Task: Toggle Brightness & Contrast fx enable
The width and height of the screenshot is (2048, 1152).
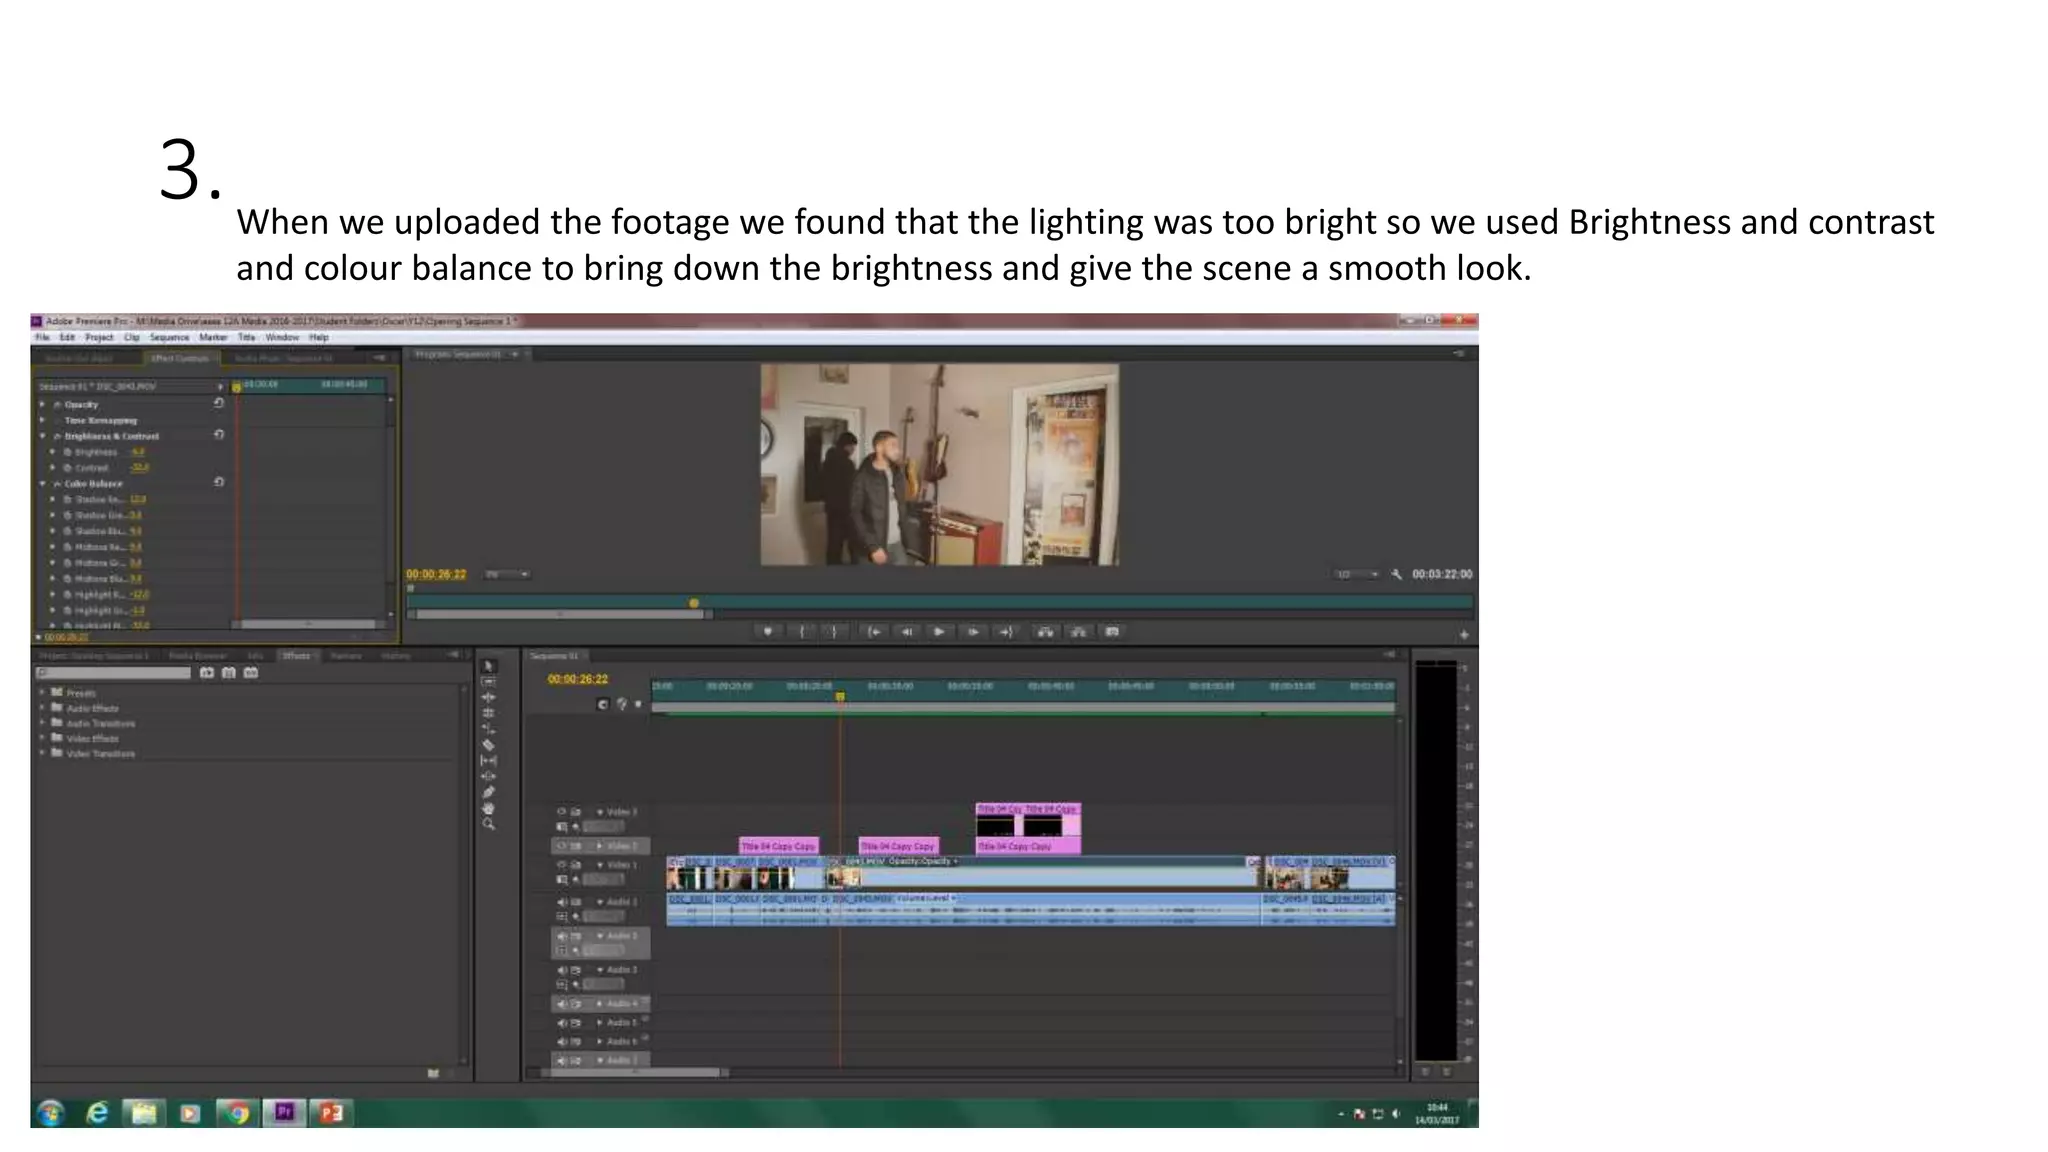Action: coord(57,436)
